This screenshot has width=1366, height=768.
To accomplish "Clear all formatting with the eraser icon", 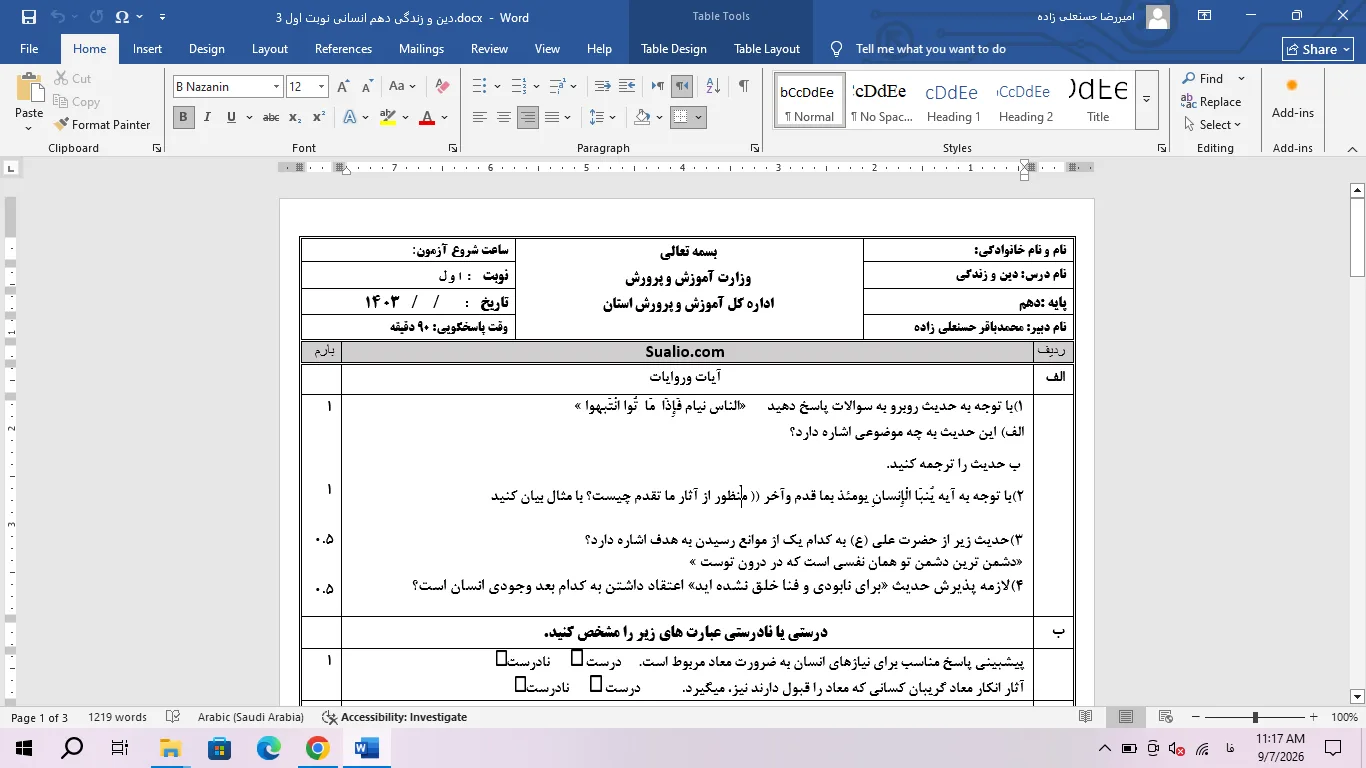I will click(x=443, y=87).
